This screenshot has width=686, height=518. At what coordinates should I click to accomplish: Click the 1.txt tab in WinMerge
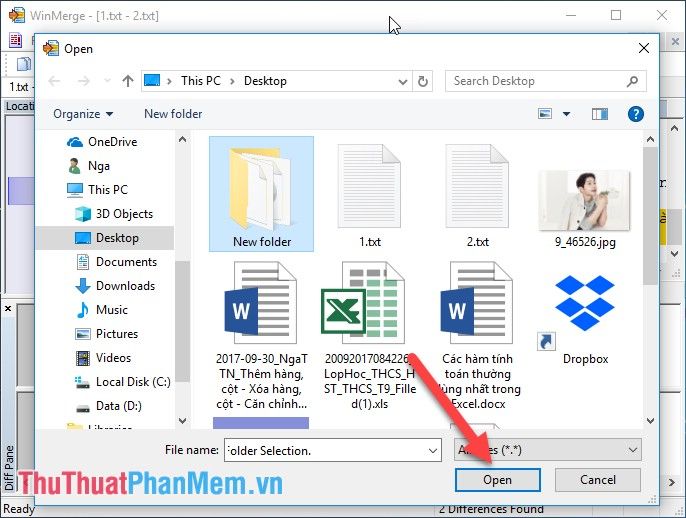click(x=18, y=87)
